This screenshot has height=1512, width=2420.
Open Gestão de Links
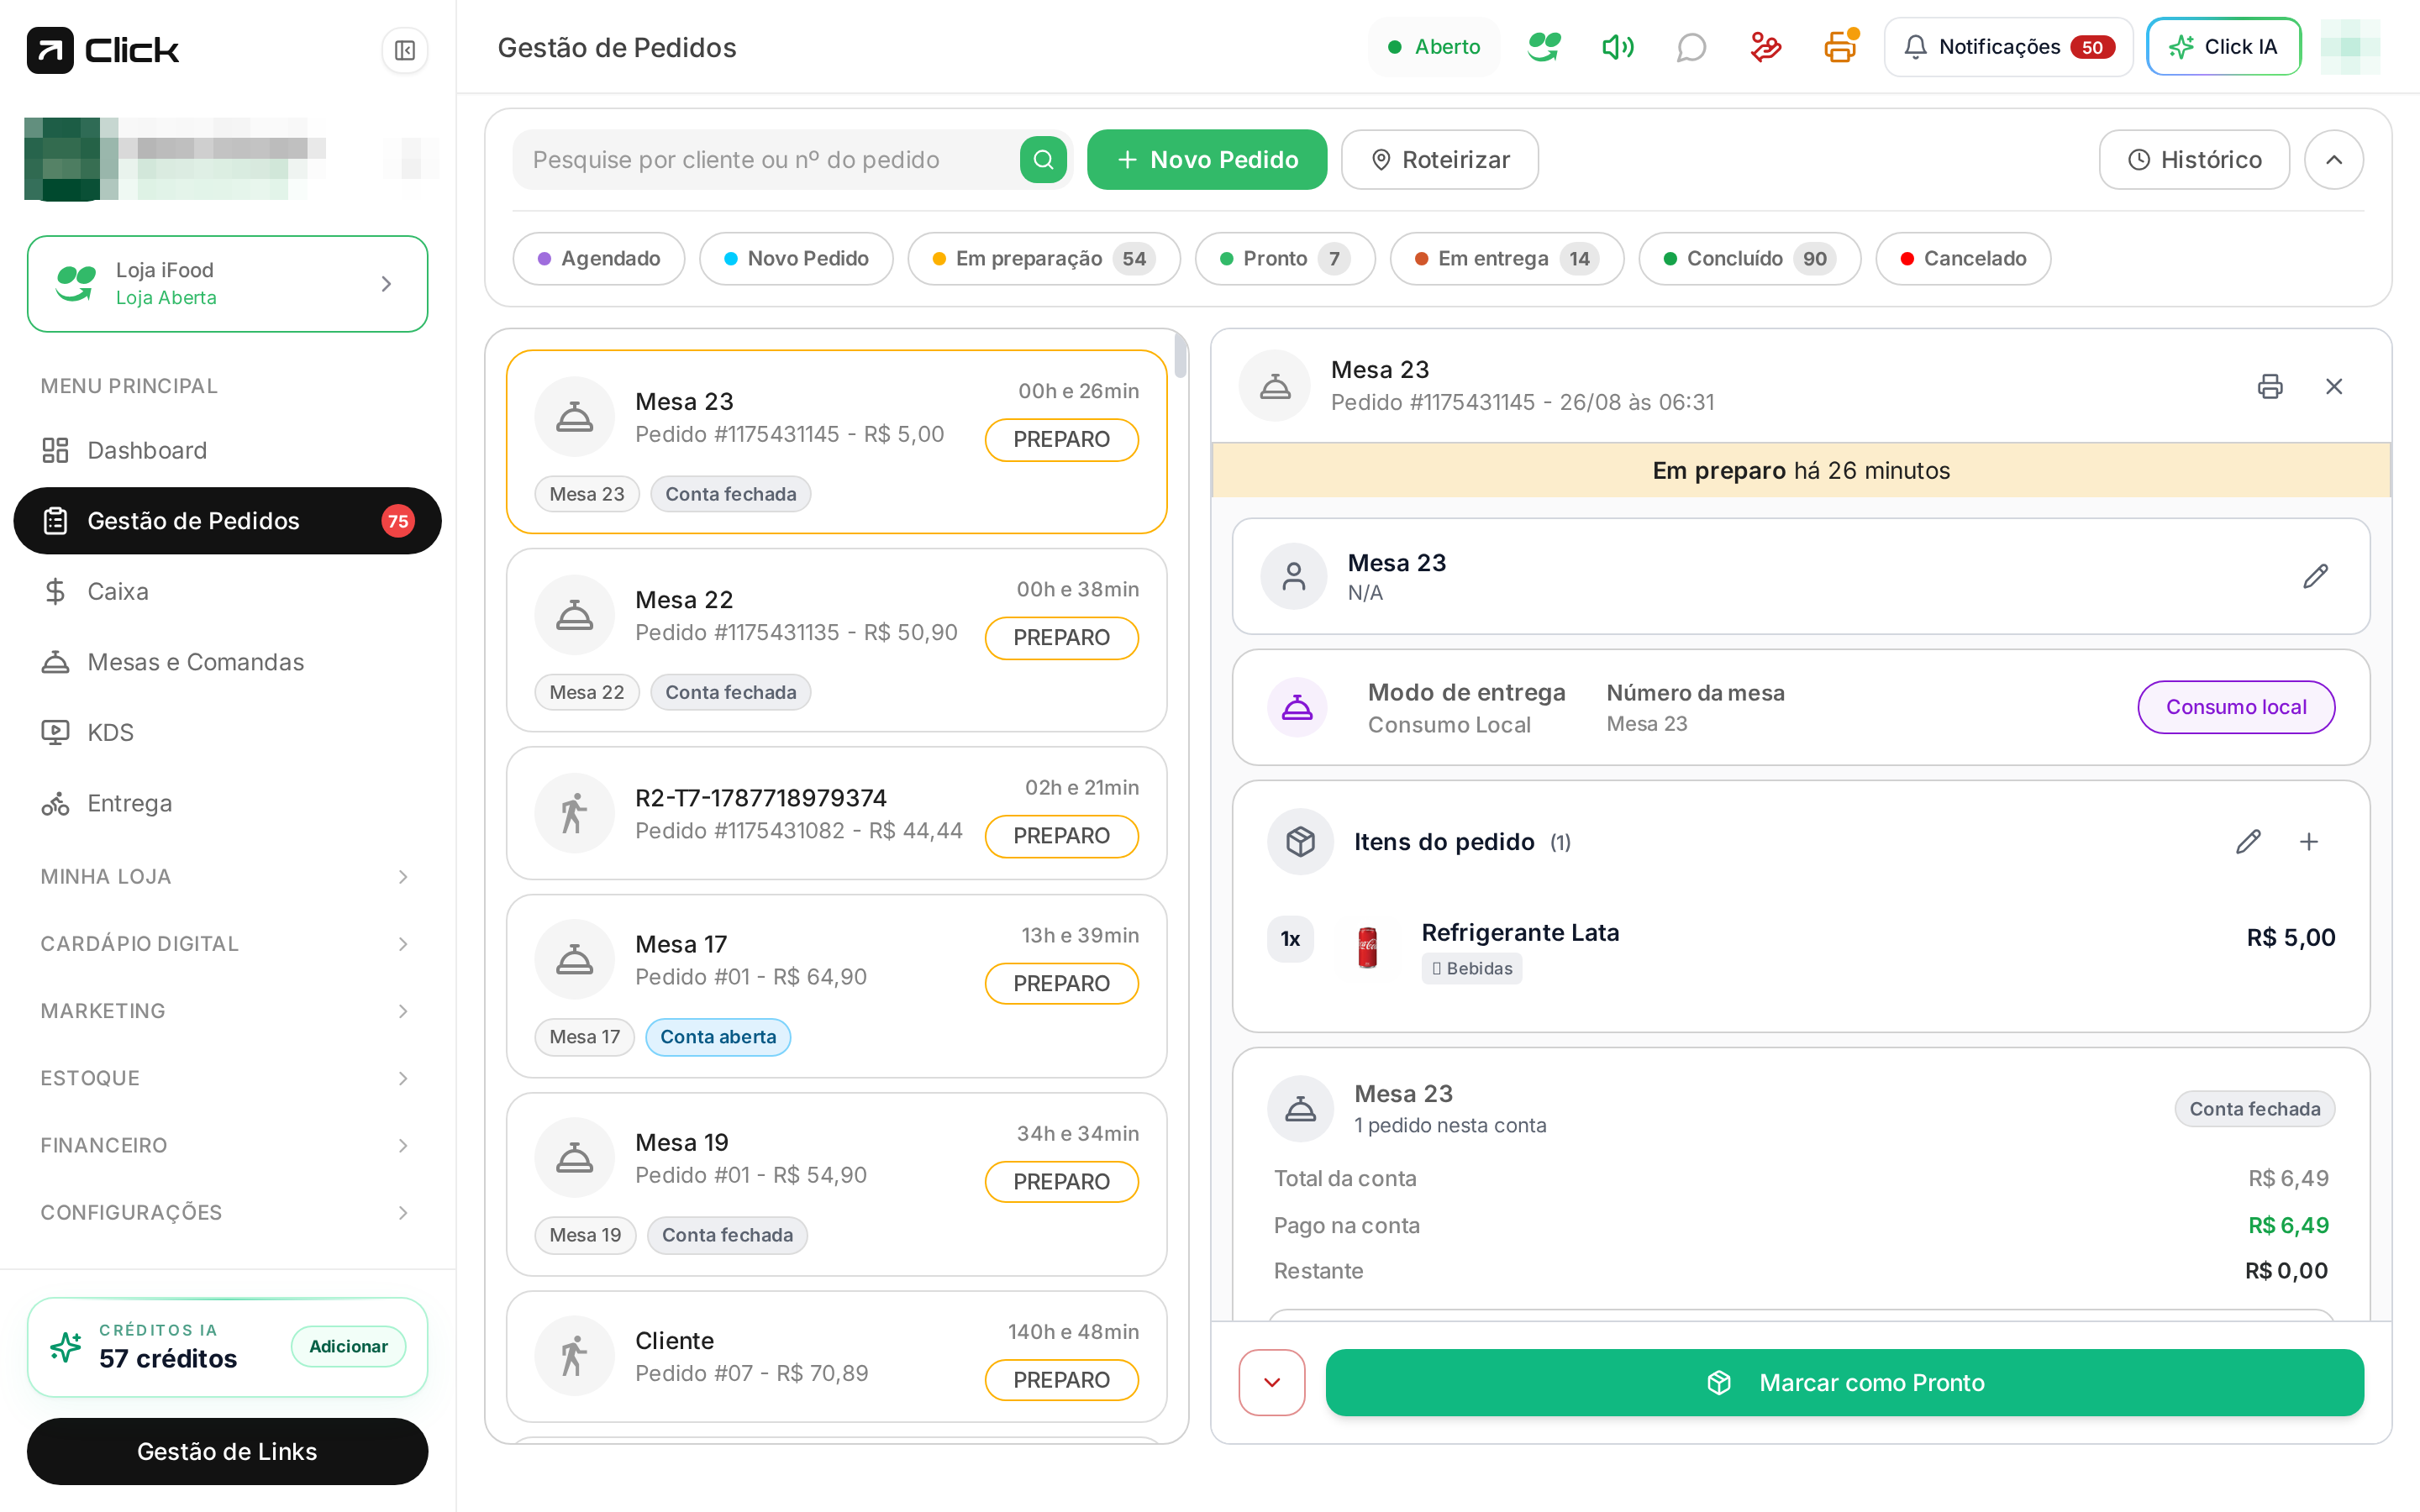(x=227, y=1452)
